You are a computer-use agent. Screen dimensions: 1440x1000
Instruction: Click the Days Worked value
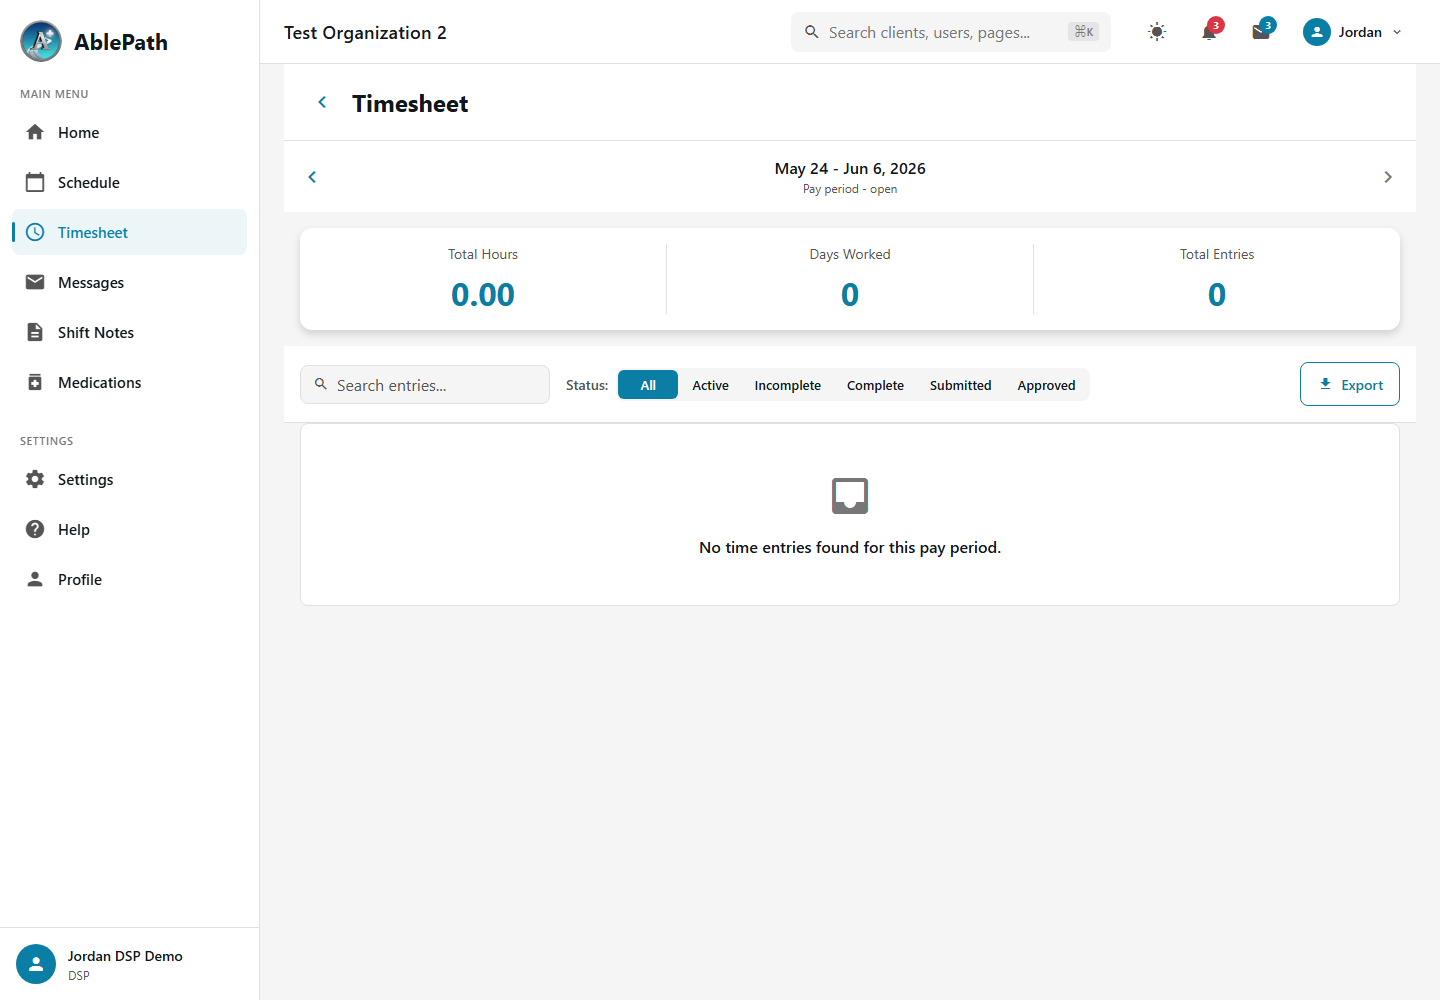850,294
